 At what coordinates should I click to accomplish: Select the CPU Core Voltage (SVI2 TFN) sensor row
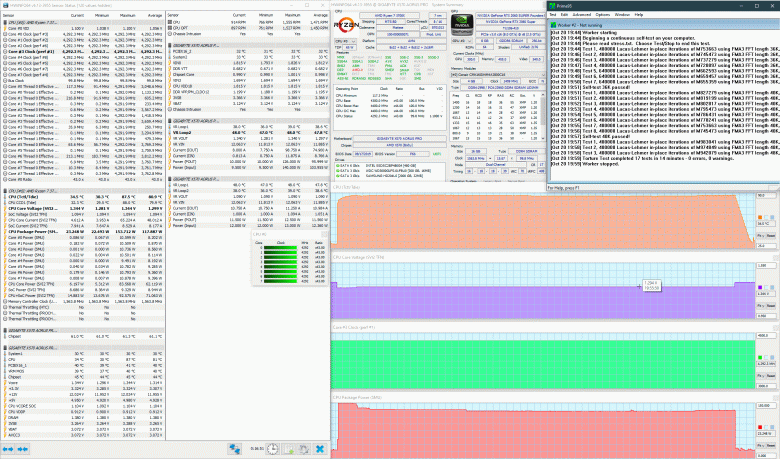coord(82,208)
